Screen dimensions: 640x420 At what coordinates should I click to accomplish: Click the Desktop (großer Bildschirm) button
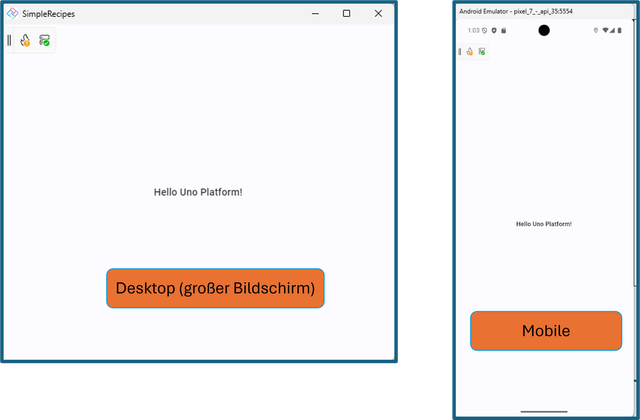pos(215,288)
